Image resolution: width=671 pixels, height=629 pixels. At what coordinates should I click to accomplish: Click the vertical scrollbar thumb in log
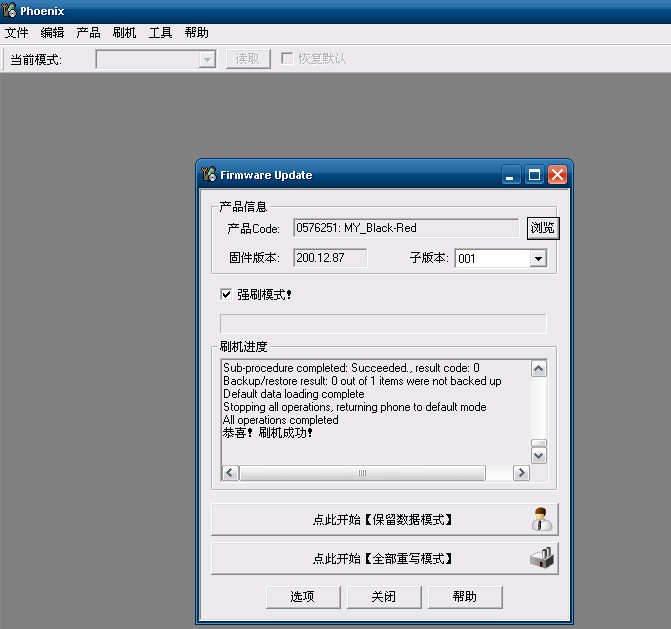[x=539, y=443]
